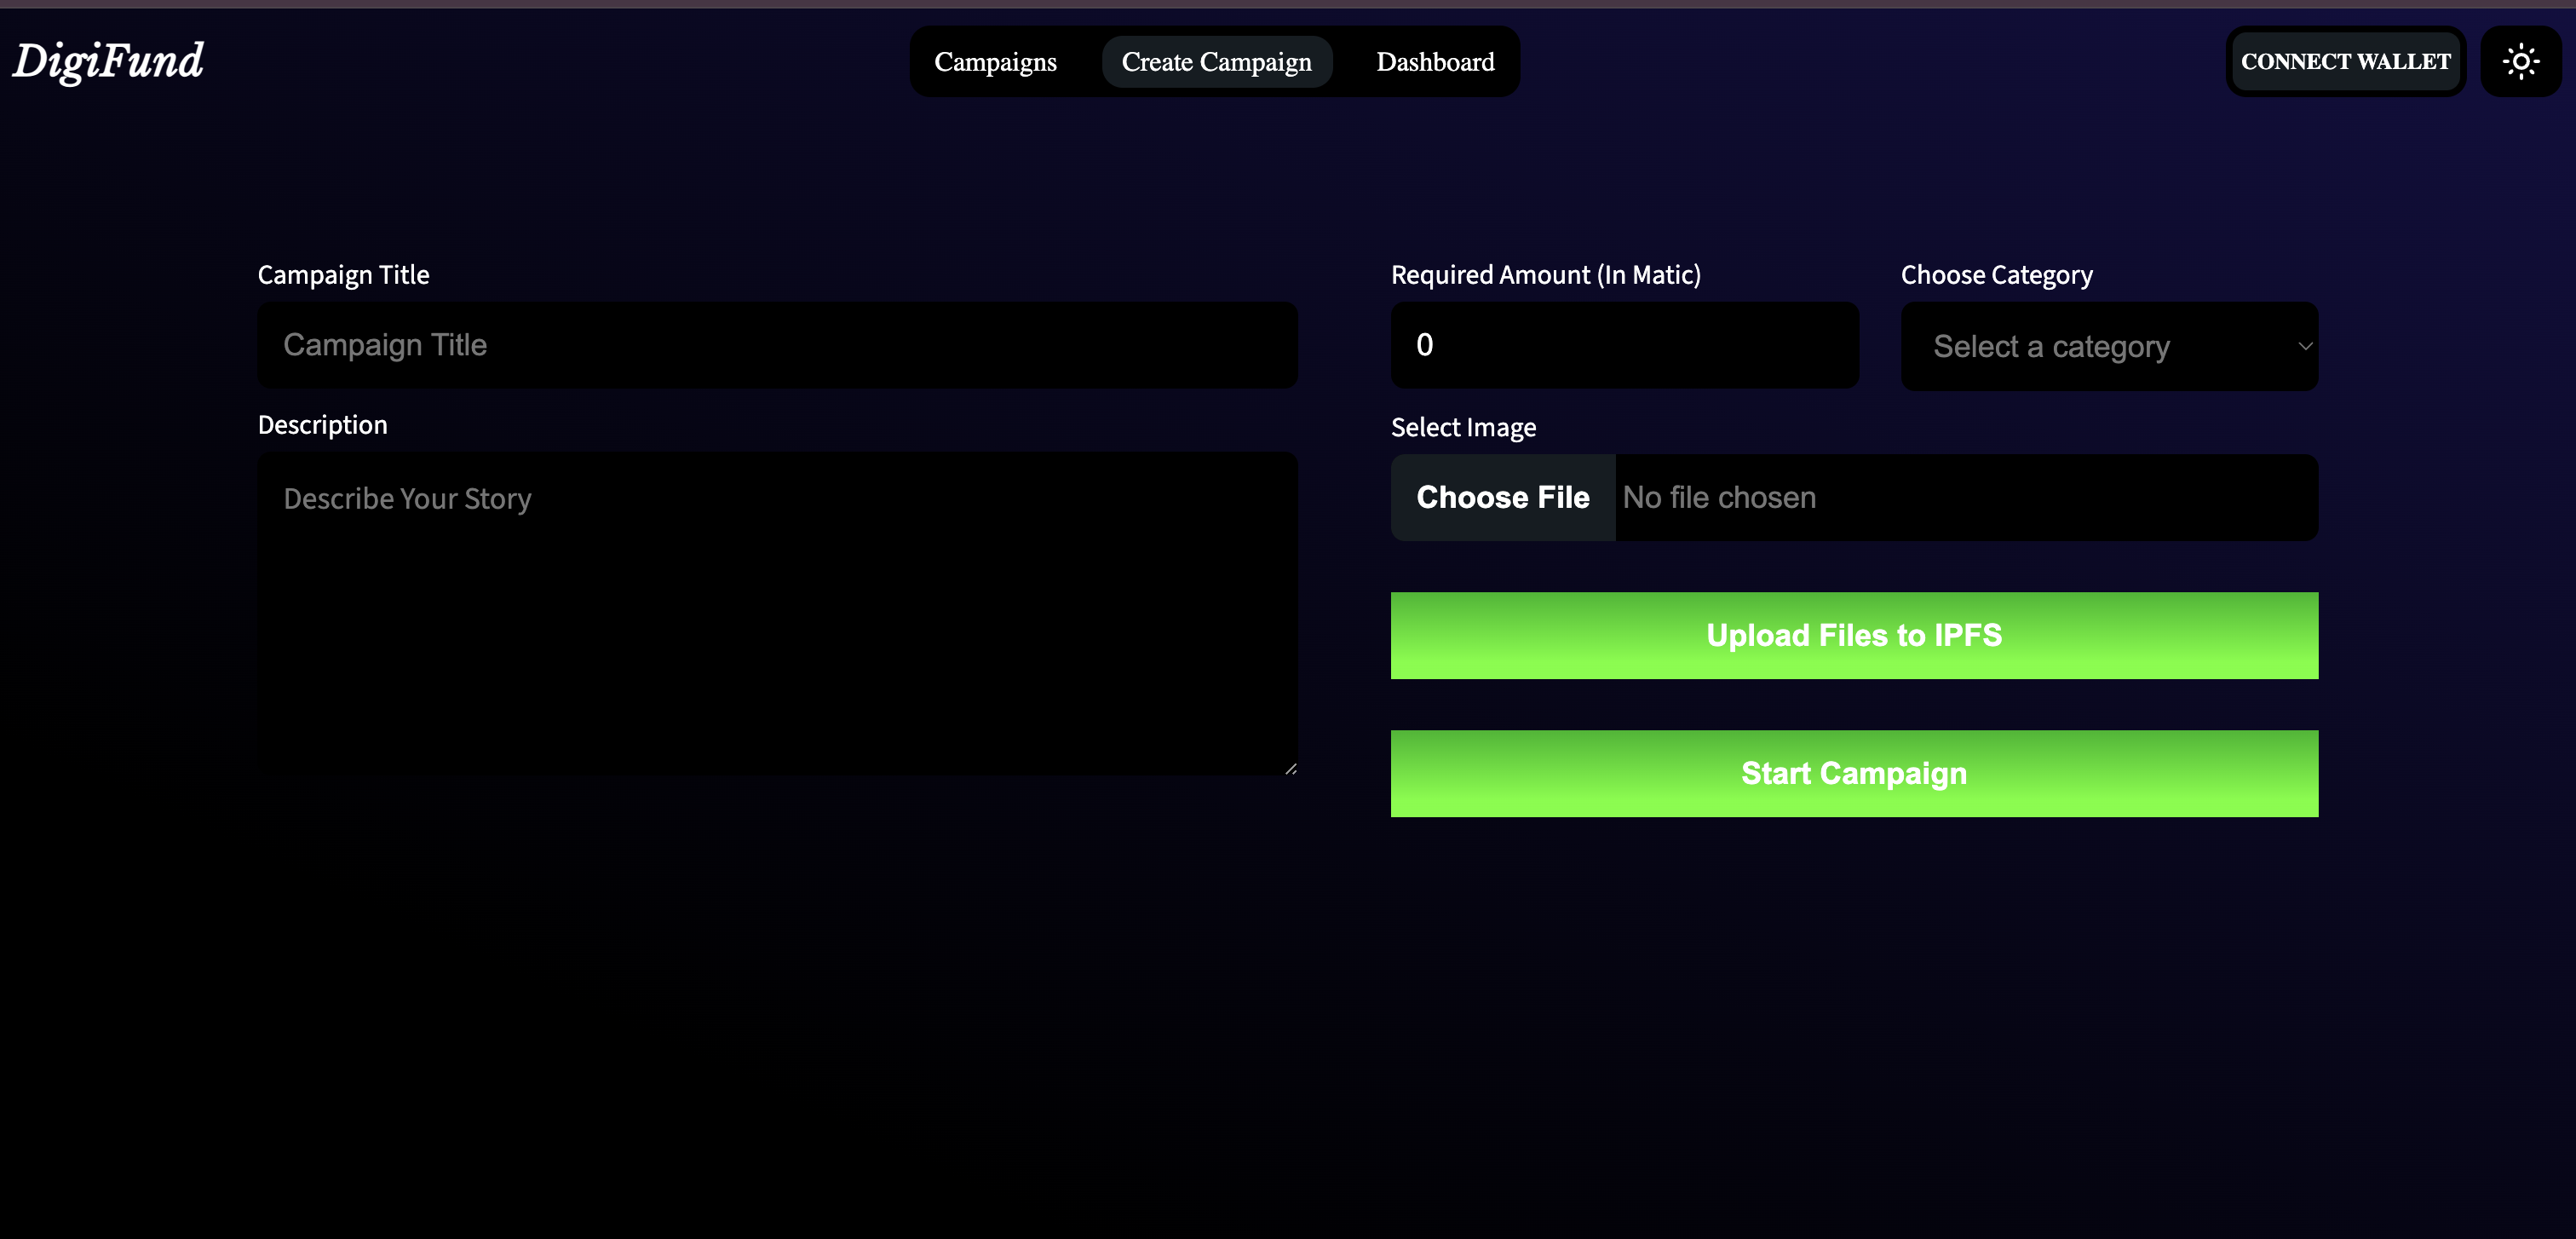The image size is (2576, 1239).
Task: Click the Description label text
Action: pyautogui.click(x=322, y=425)
